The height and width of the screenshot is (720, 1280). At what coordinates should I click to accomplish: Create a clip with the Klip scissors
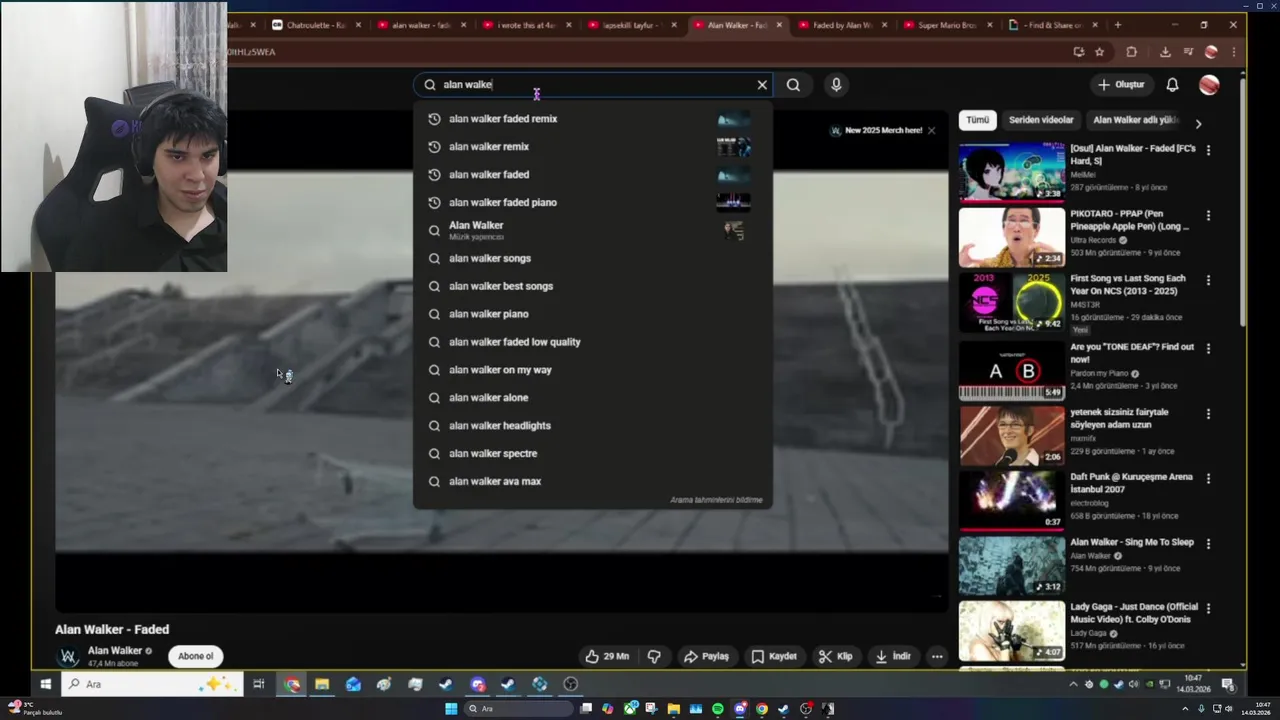(x=835, y=656)
